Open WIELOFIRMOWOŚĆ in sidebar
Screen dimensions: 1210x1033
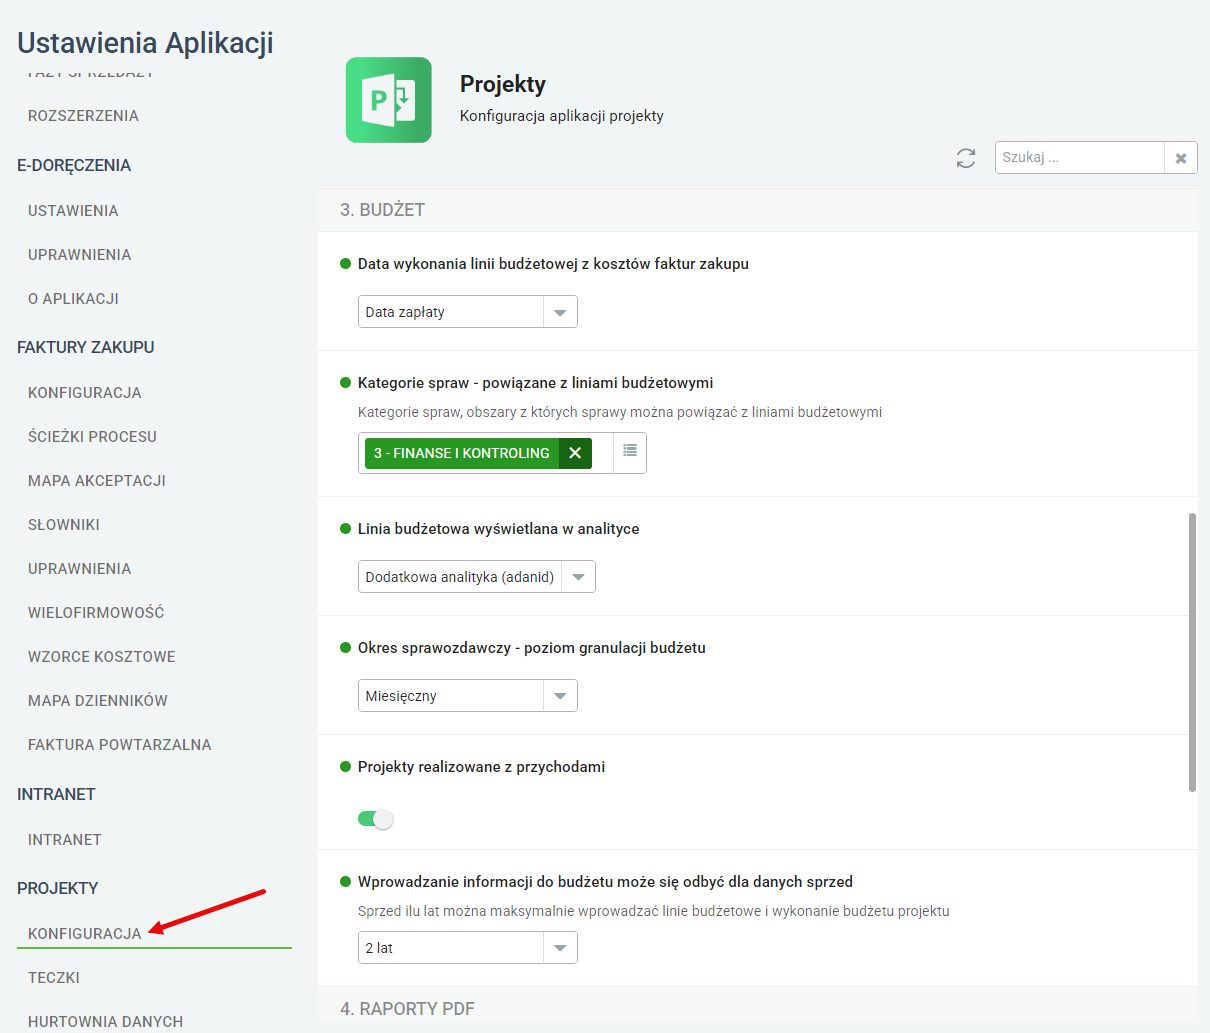[x=96, y=613]
